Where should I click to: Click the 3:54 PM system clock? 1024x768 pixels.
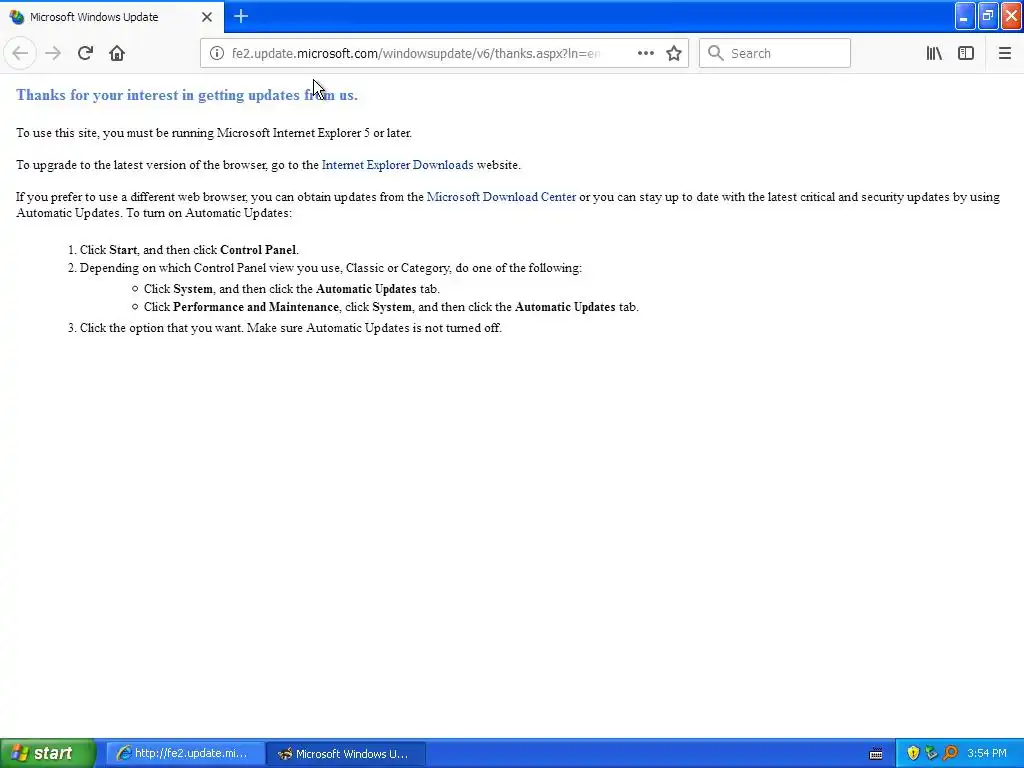(987, 754)
